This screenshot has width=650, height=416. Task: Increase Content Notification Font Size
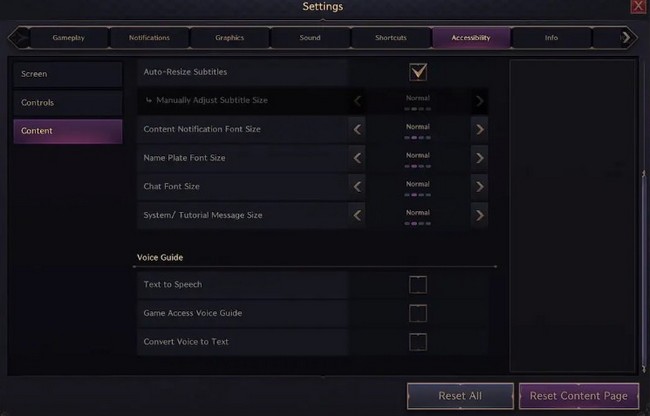480,129
